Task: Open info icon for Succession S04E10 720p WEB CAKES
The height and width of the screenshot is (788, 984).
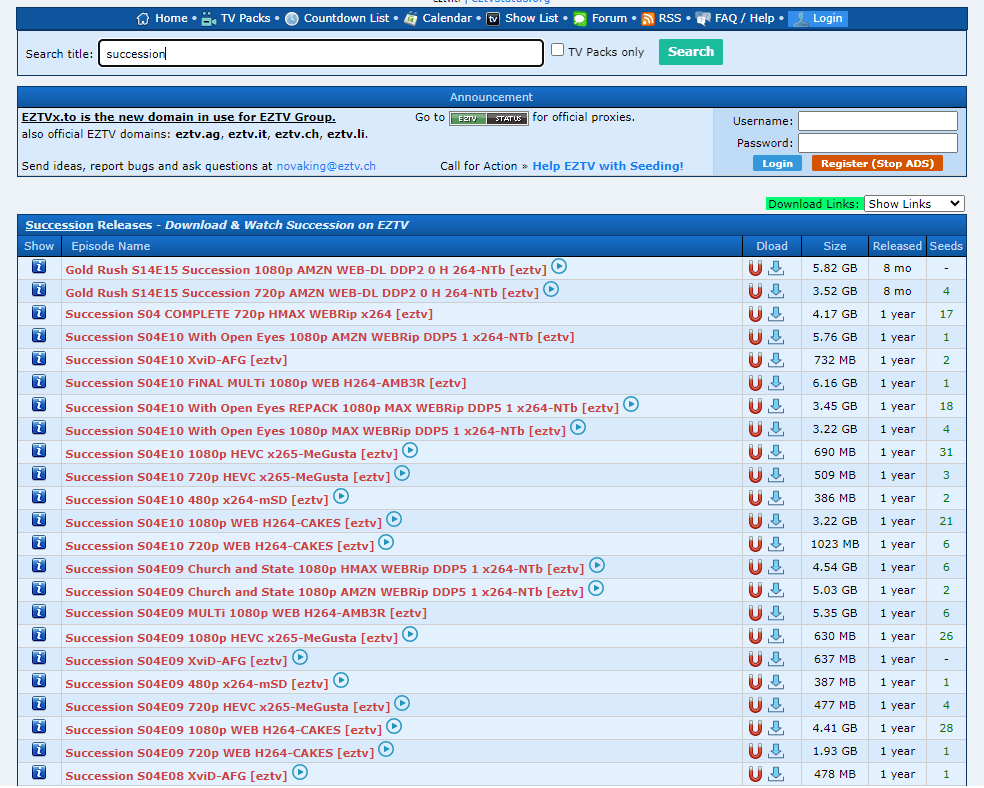Action: coord(39,543)
